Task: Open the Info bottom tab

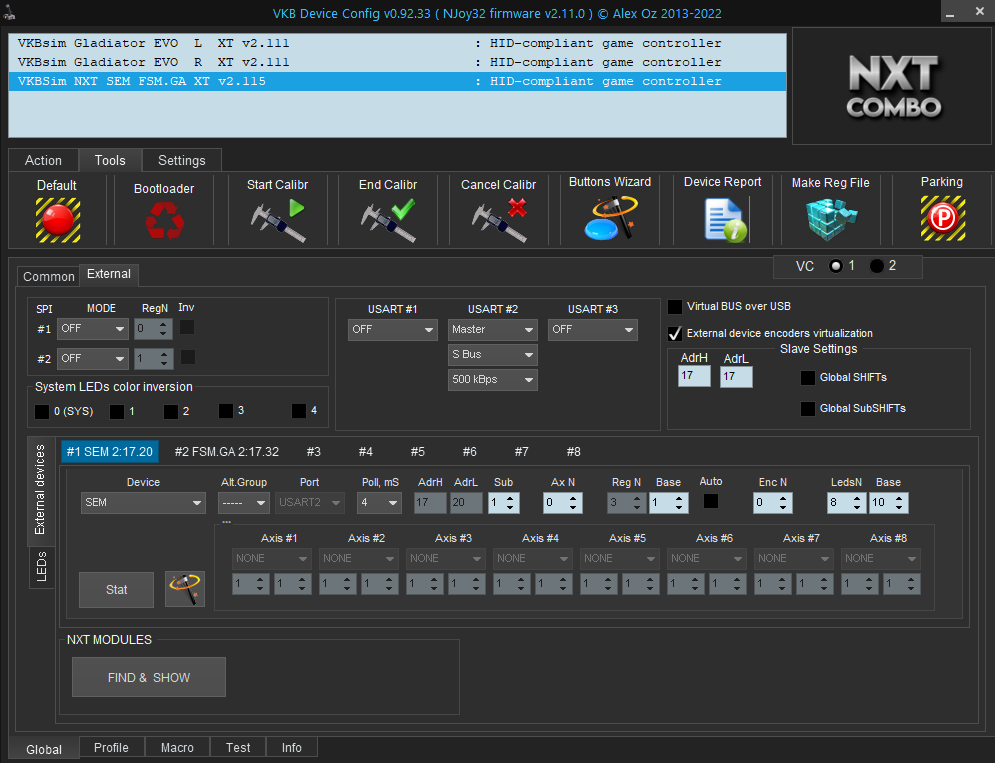Action: coord(291,748)
